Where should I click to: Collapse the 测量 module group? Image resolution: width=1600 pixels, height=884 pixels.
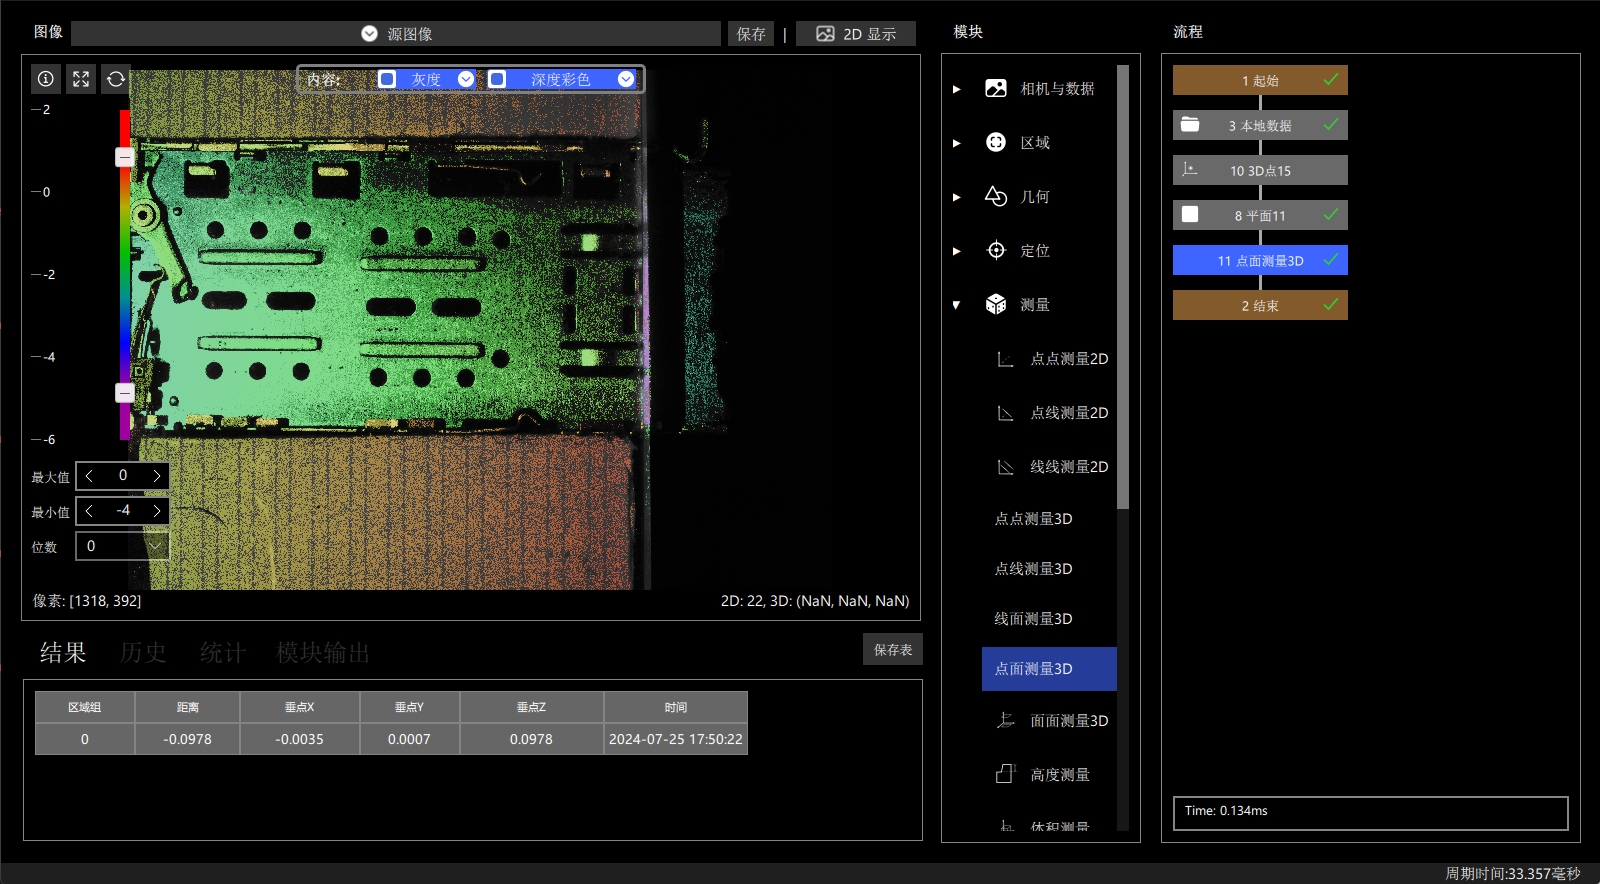957,304
